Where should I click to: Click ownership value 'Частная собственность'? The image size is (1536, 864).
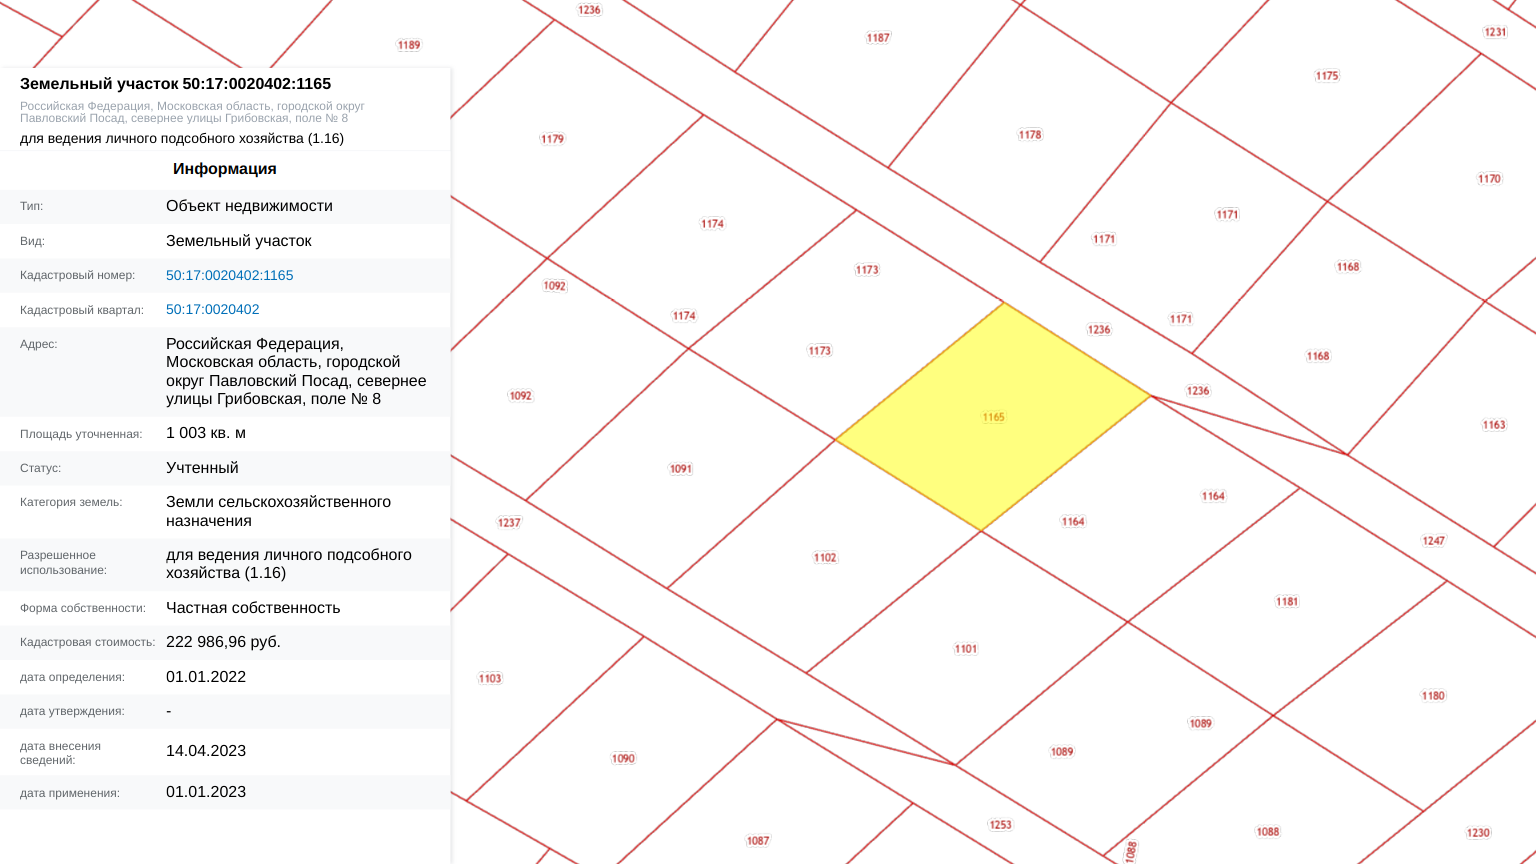pos(253,608)
